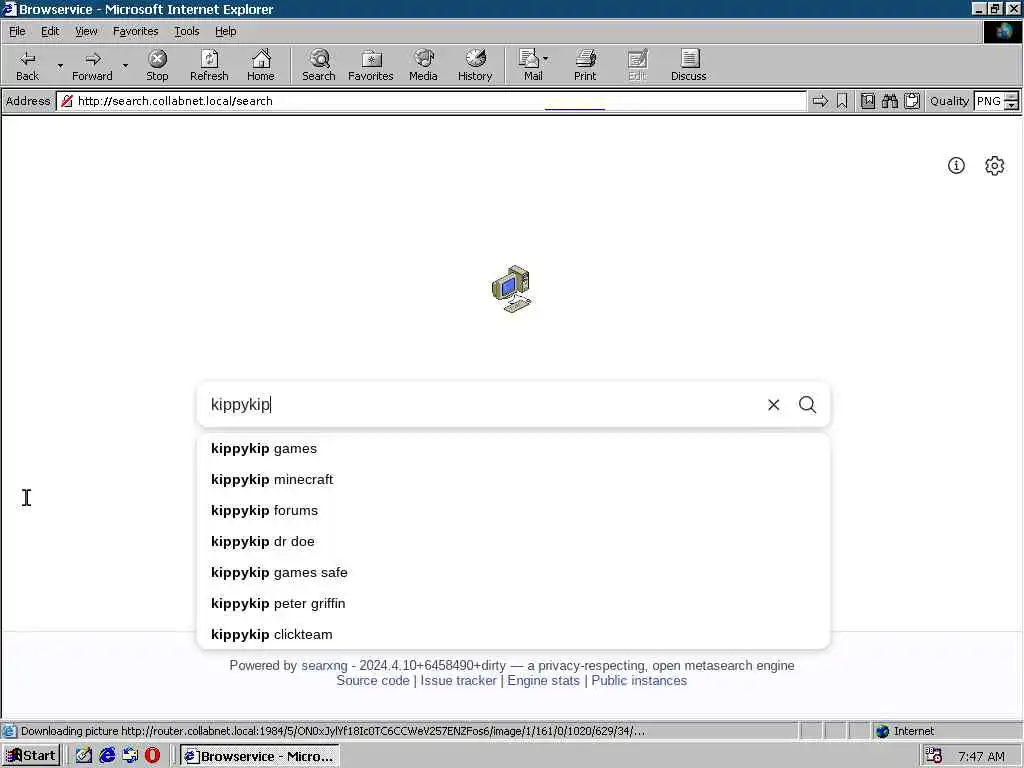Click the first quick launch notepad icon
The image size is (1024, 768).
84,756
